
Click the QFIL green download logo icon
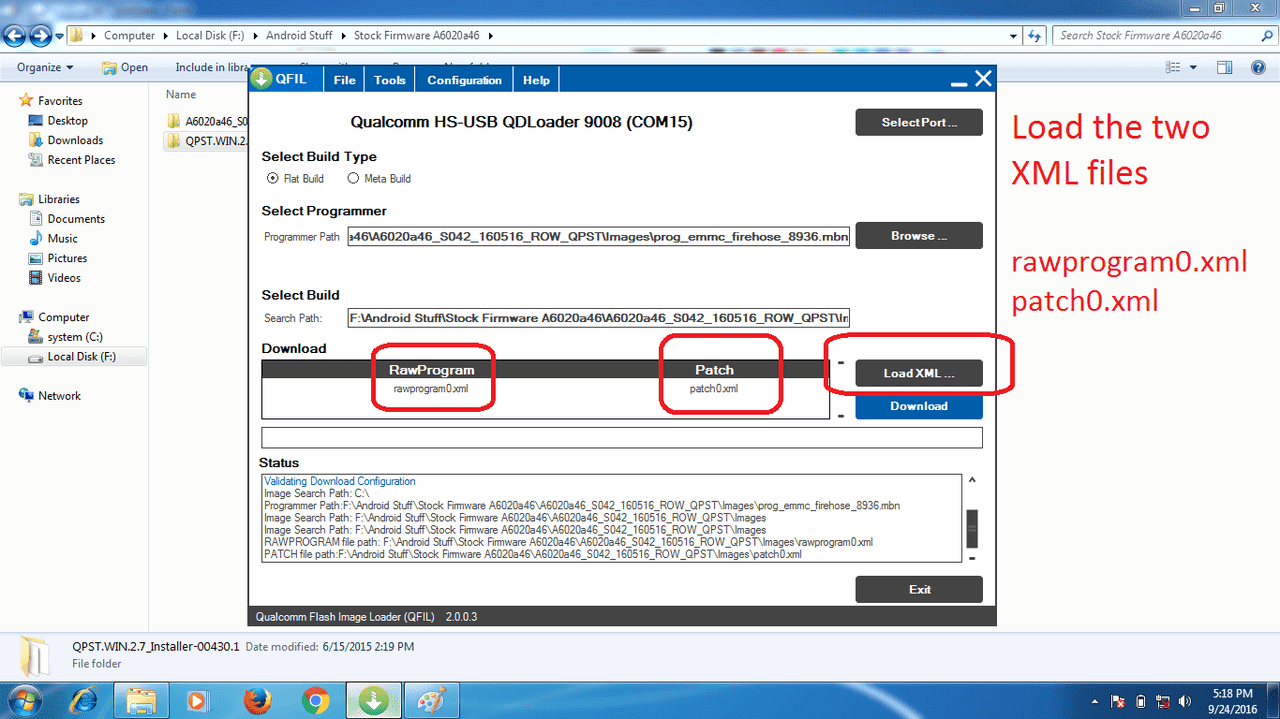point(262,80)
